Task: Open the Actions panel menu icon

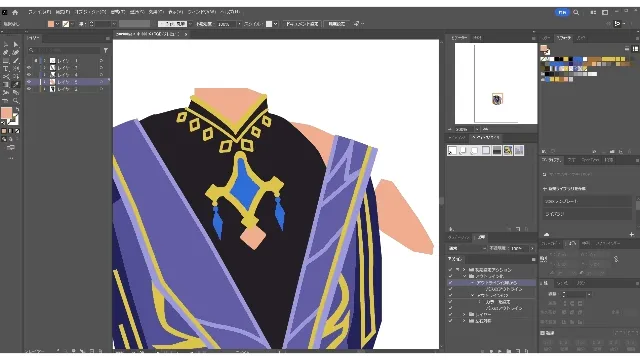Action: tap(533, 259)
